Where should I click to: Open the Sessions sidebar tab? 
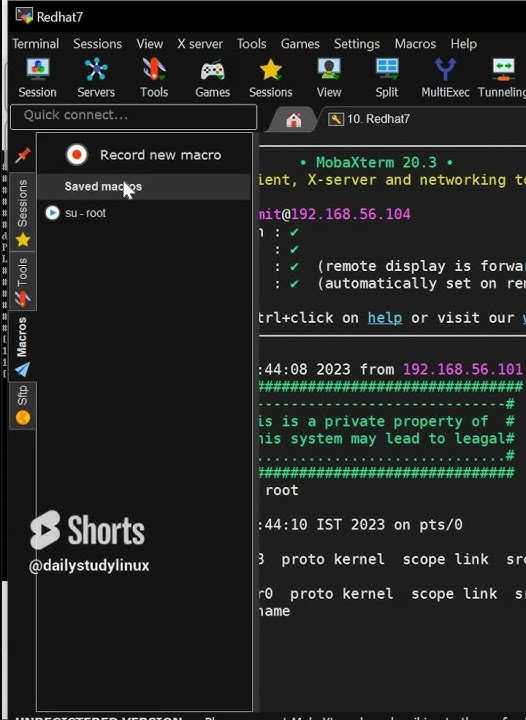[22, 212]
